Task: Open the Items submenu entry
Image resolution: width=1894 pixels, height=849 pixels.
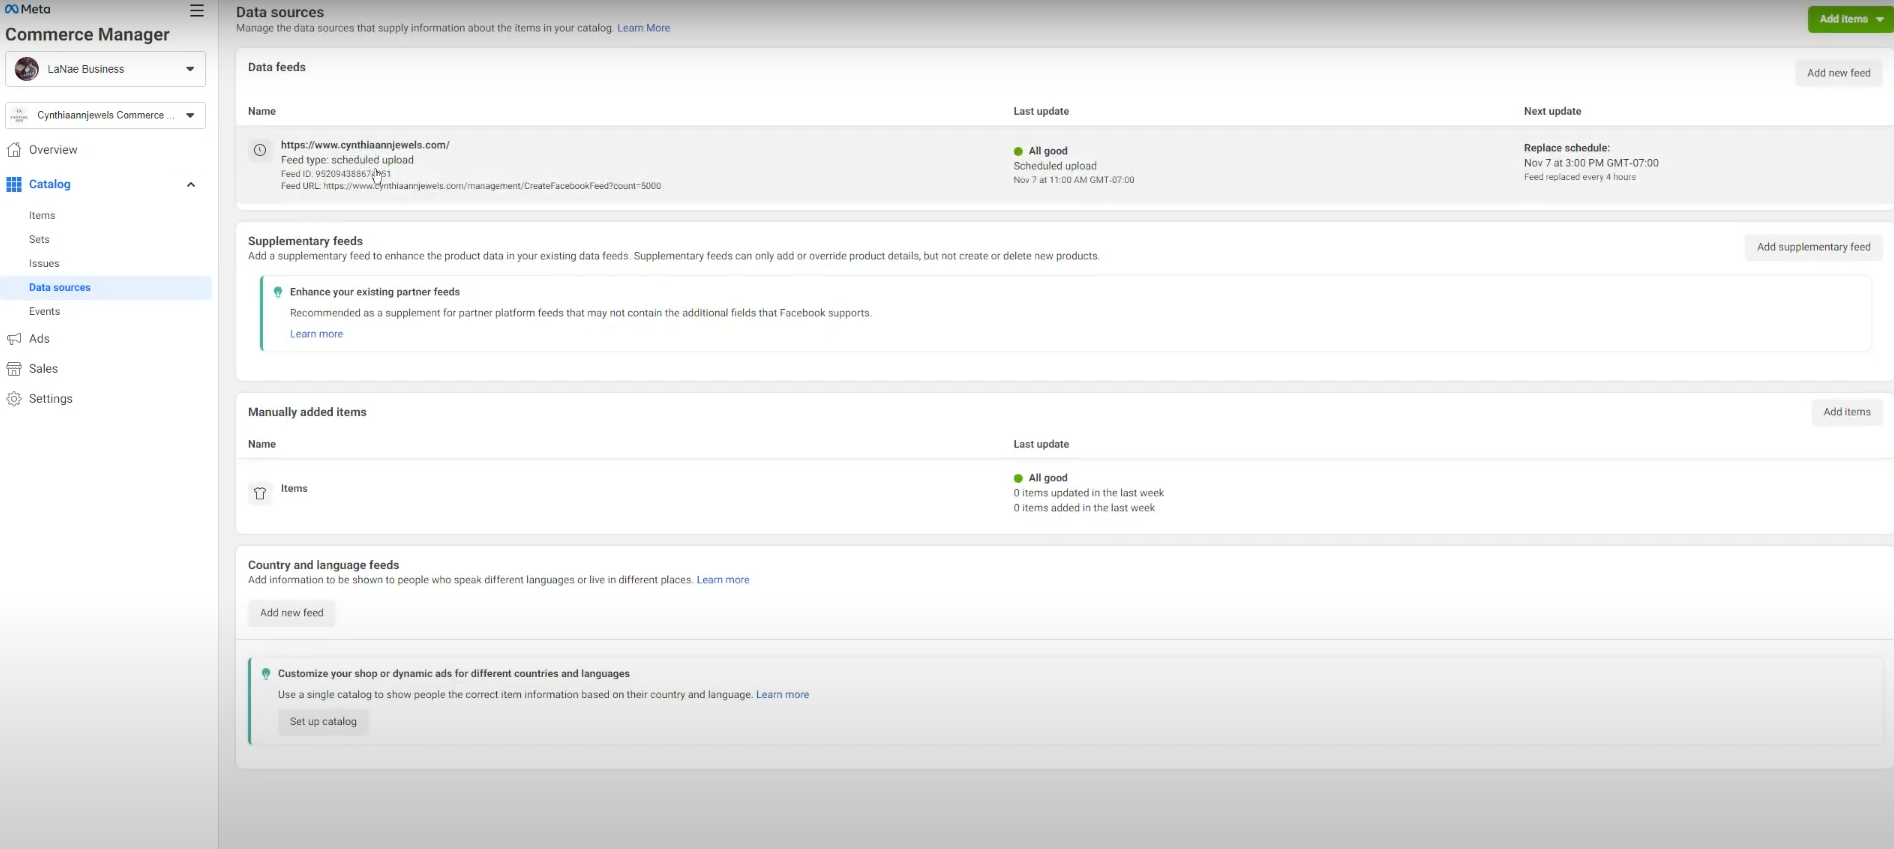Action: [42, 216]
